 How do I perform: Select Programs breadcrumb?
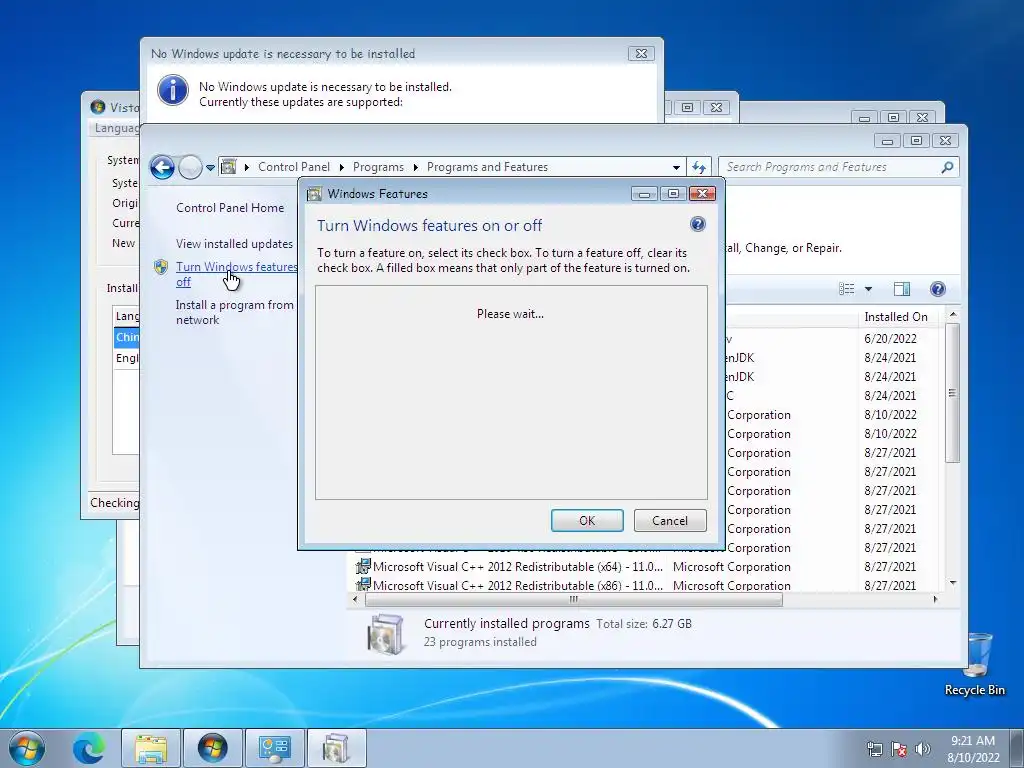point(378,167)
